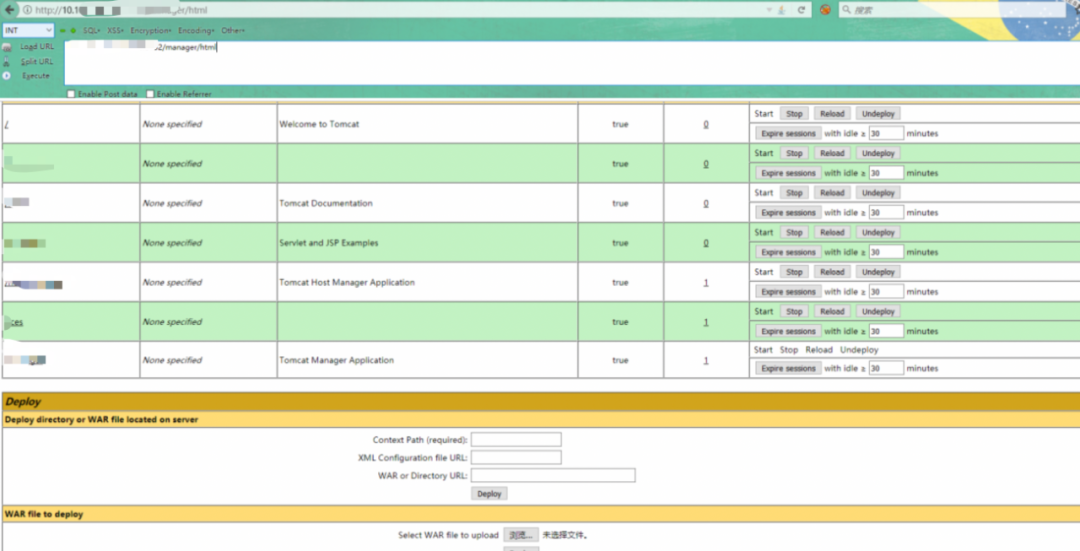This screenshot has width=1080, height=551.
Task: Focus the XML Configuration file URL field
Action: 516,457
